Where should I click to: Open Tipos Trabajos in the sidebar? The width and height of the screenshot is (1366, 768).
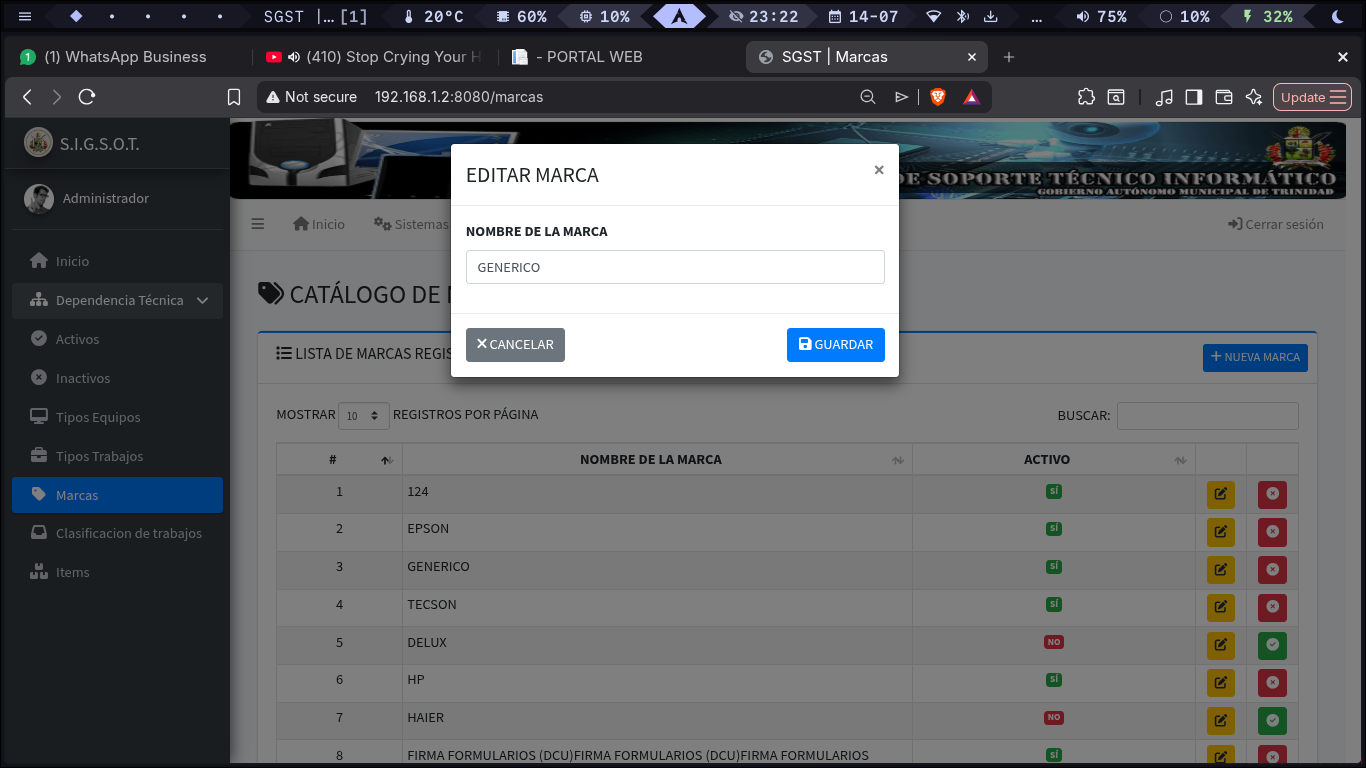[x=118, y=456]
